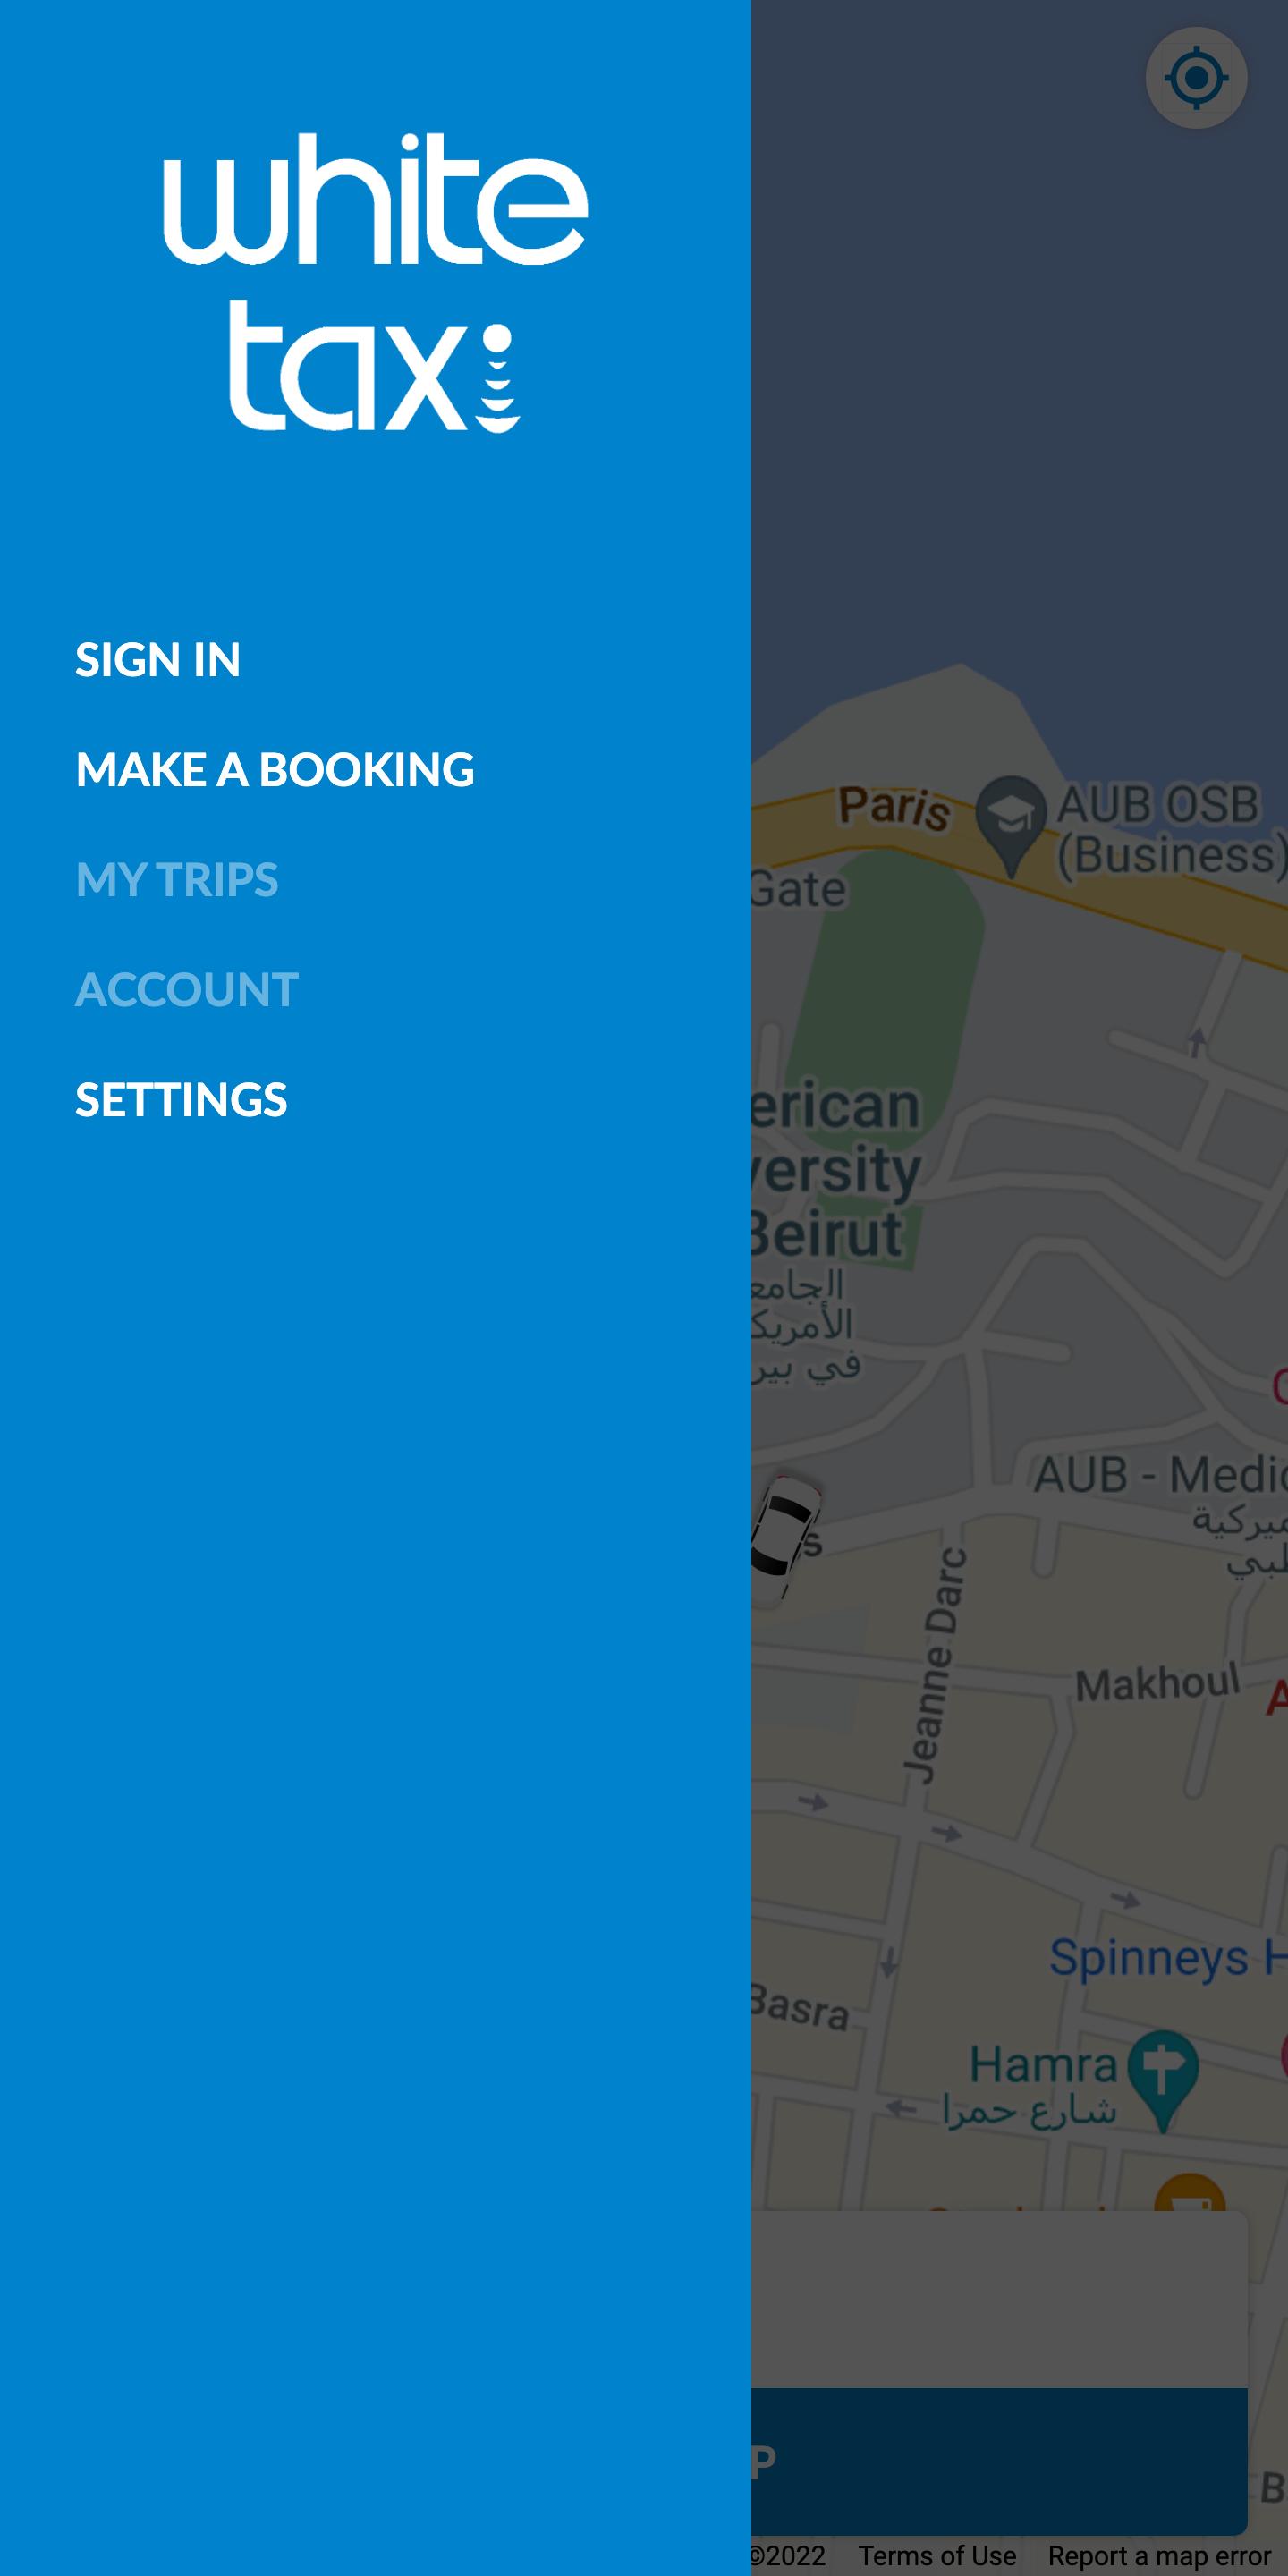Tap the AUB - Medical label on map
Image resolution: width=1288 pixels, height=2576 pixels.
1160,1475
